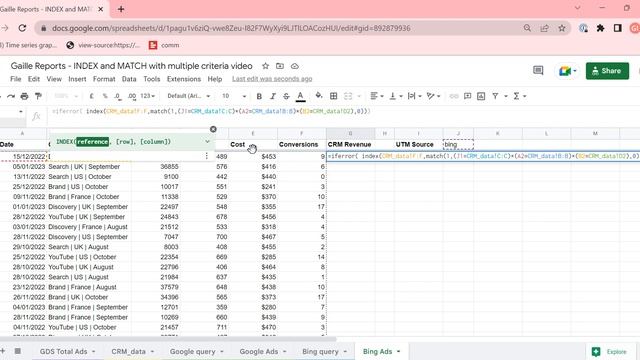Open the Insert menu

point(77,79)
